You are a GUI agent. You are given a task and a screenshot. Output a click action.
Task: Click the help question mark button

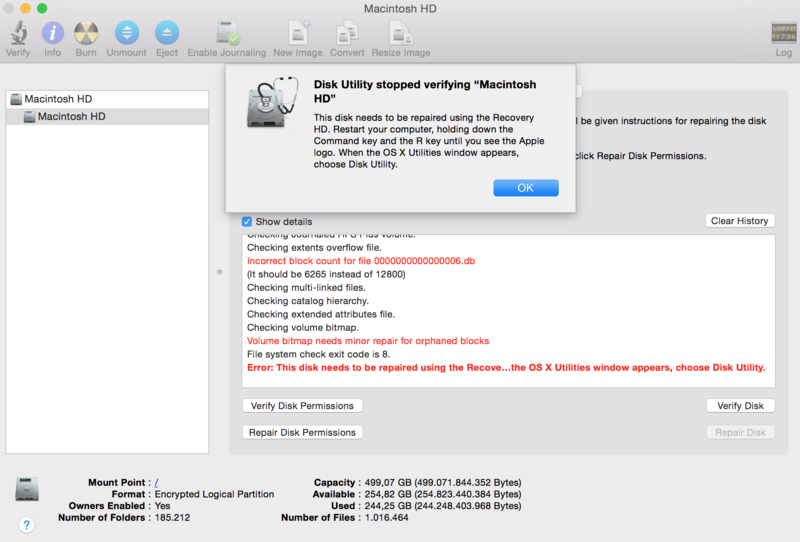point(27,525)
